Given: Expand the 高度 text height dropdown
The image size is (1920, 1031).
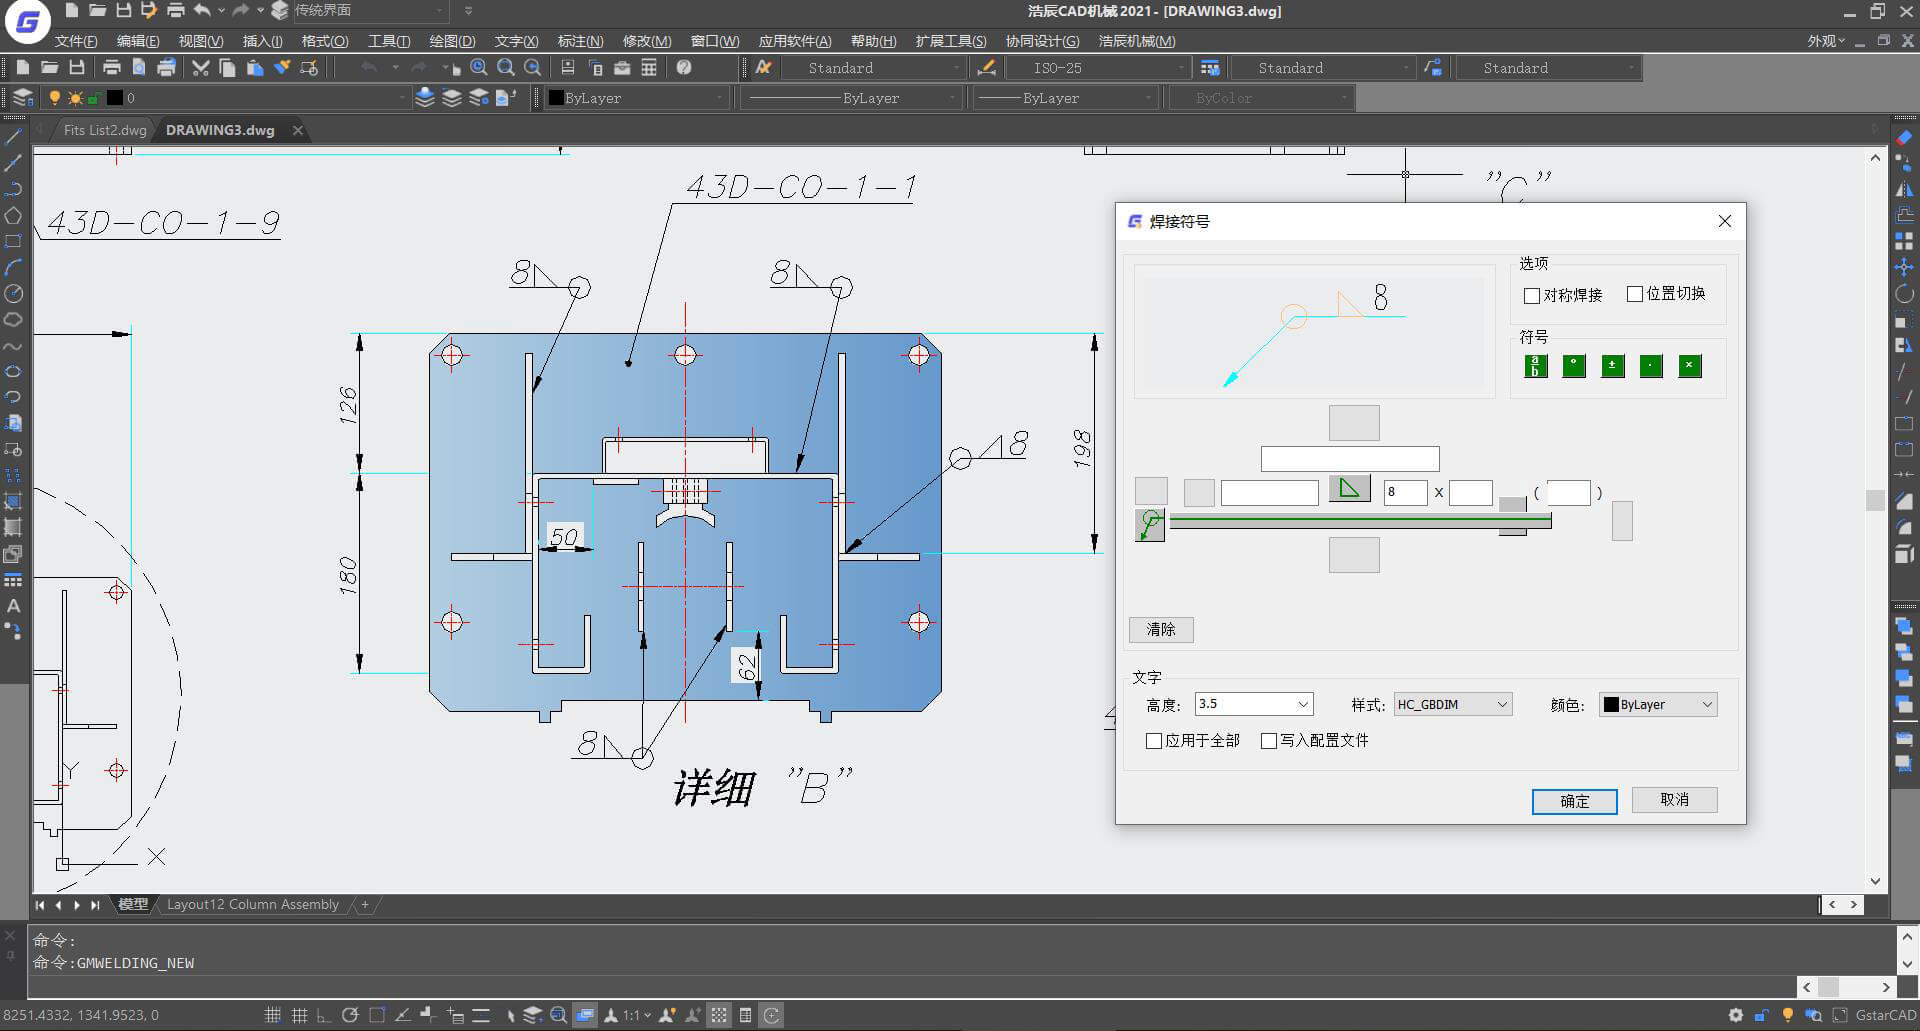Looking at the screenshot, I should 1303,705.
